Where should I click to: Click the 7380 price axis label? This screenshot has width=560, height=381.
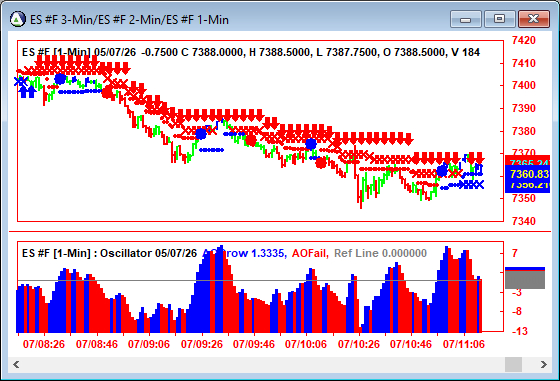click(x=524, y=131)
